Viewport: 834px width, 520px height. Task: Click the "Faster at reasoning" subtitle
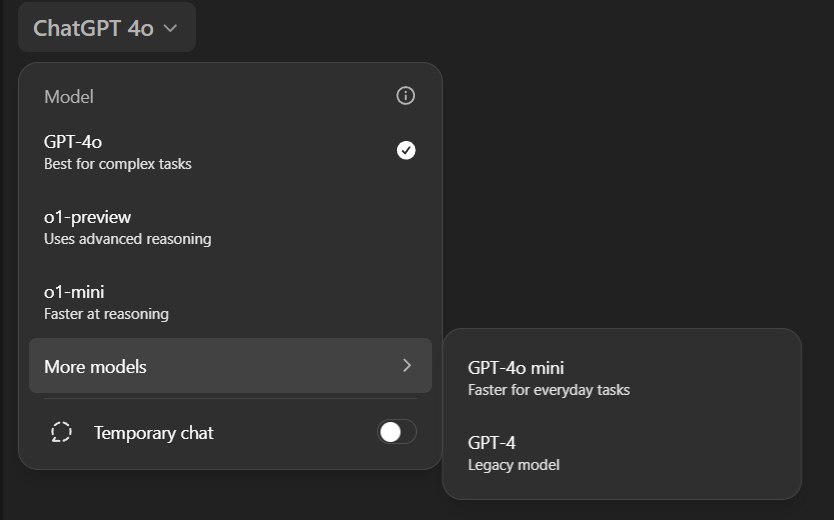[x=106, y=314]
